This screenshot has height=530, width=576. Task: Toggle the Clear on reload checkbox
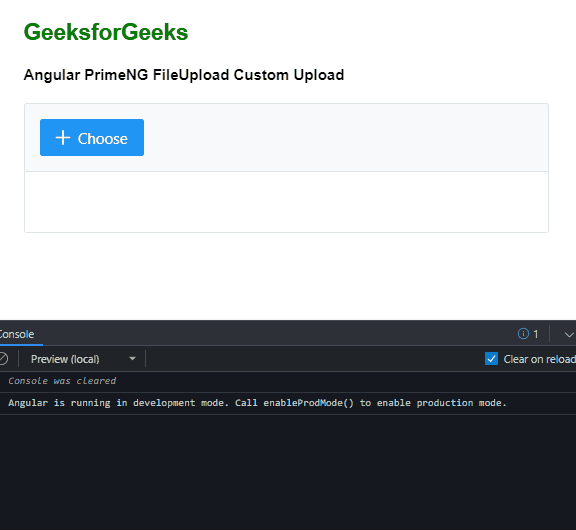click(491, 359)
